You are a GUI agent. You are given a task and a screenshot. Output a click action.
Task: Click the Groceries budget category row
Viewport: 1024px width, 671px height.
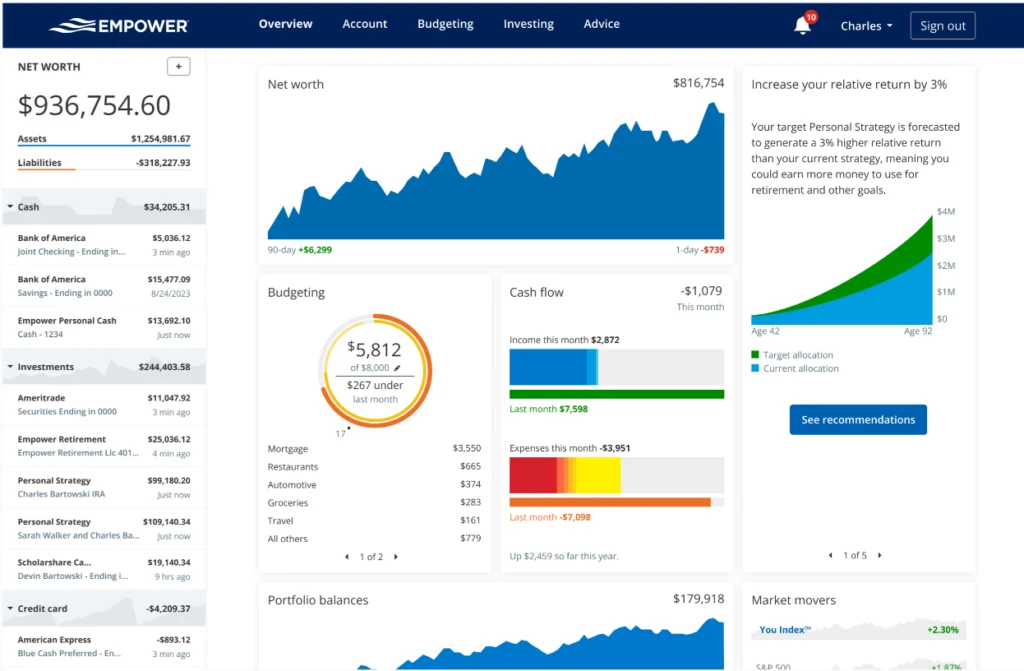374,502
